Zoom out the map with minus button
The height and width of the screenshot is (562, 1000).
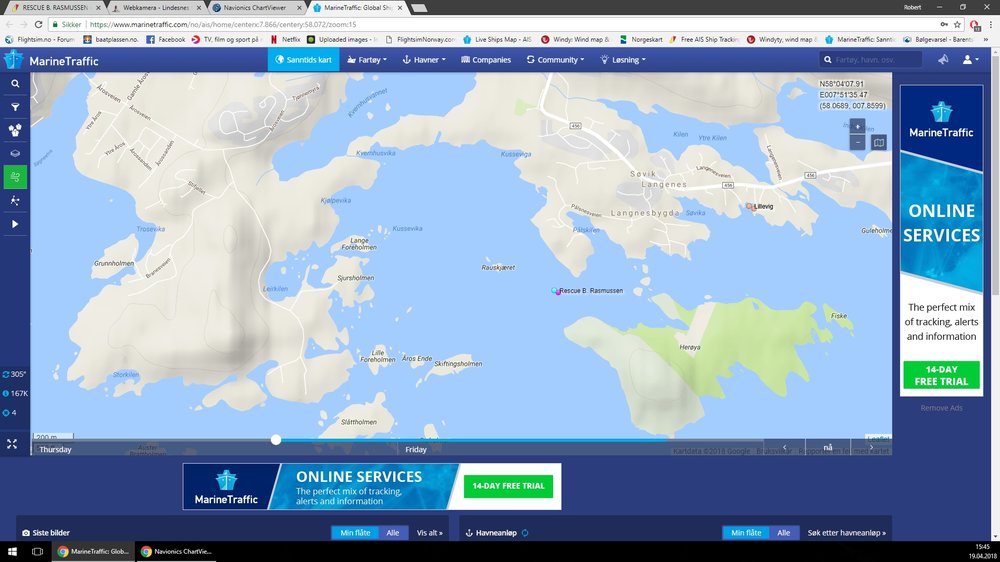pos(857,142)
